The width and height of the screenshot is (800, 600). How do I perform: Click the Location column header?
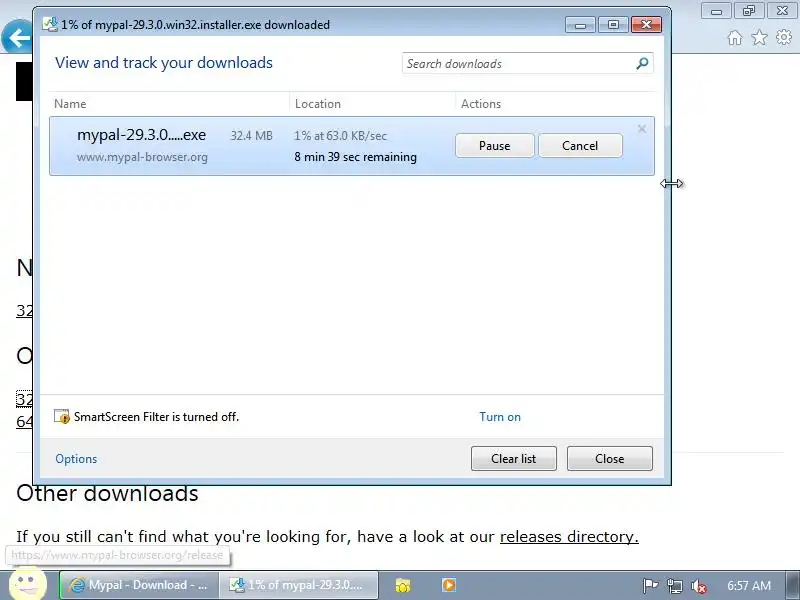[318, 104]
